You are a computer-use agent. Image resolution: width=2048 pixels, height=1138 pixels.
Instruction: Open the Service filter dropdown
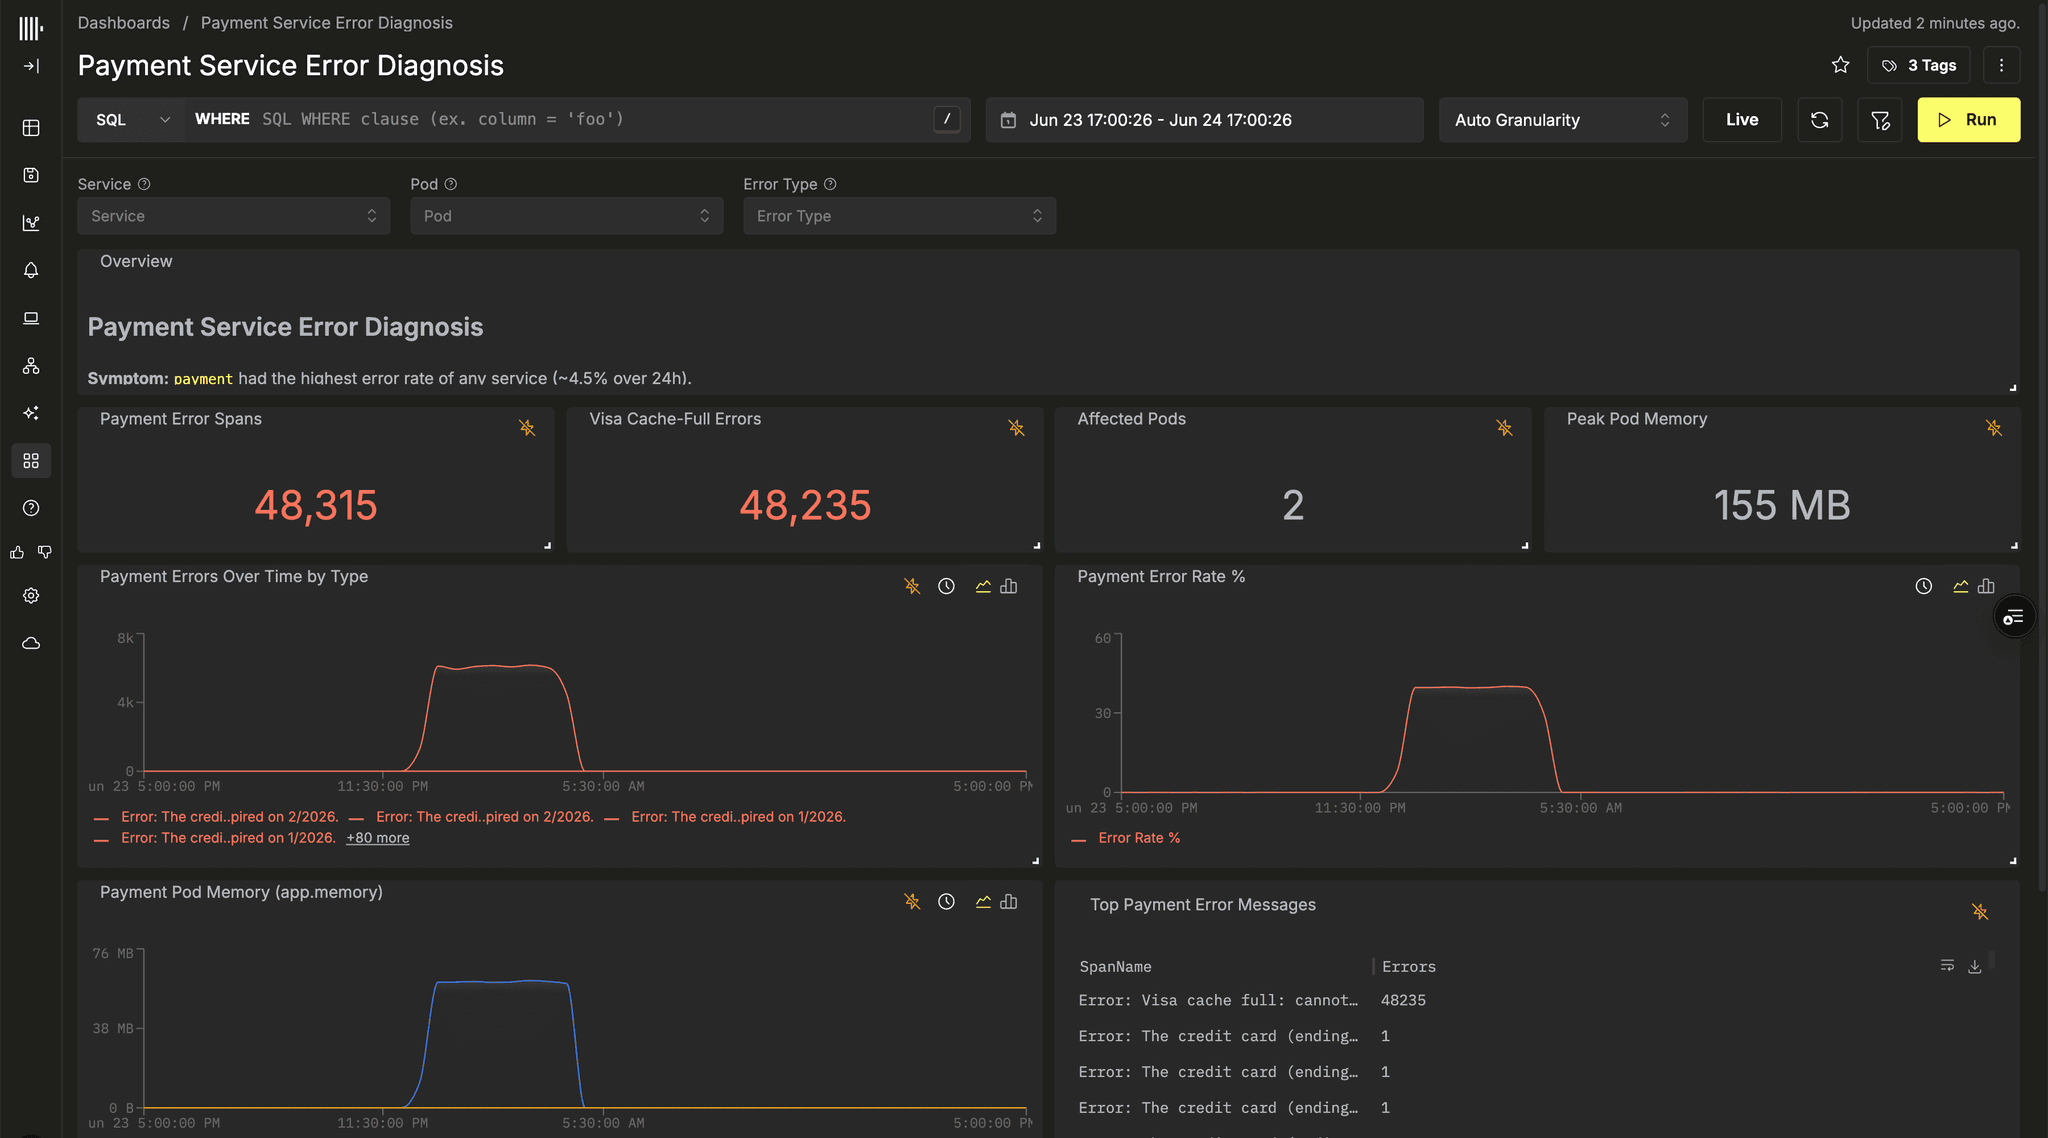tap(234, 216)
